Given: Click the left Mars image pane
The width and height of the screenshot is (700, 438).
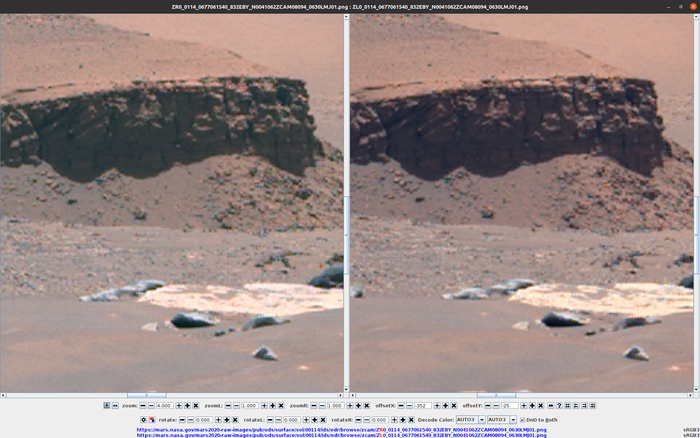Looking at the screenshot, I should click(x=172, y=203).
